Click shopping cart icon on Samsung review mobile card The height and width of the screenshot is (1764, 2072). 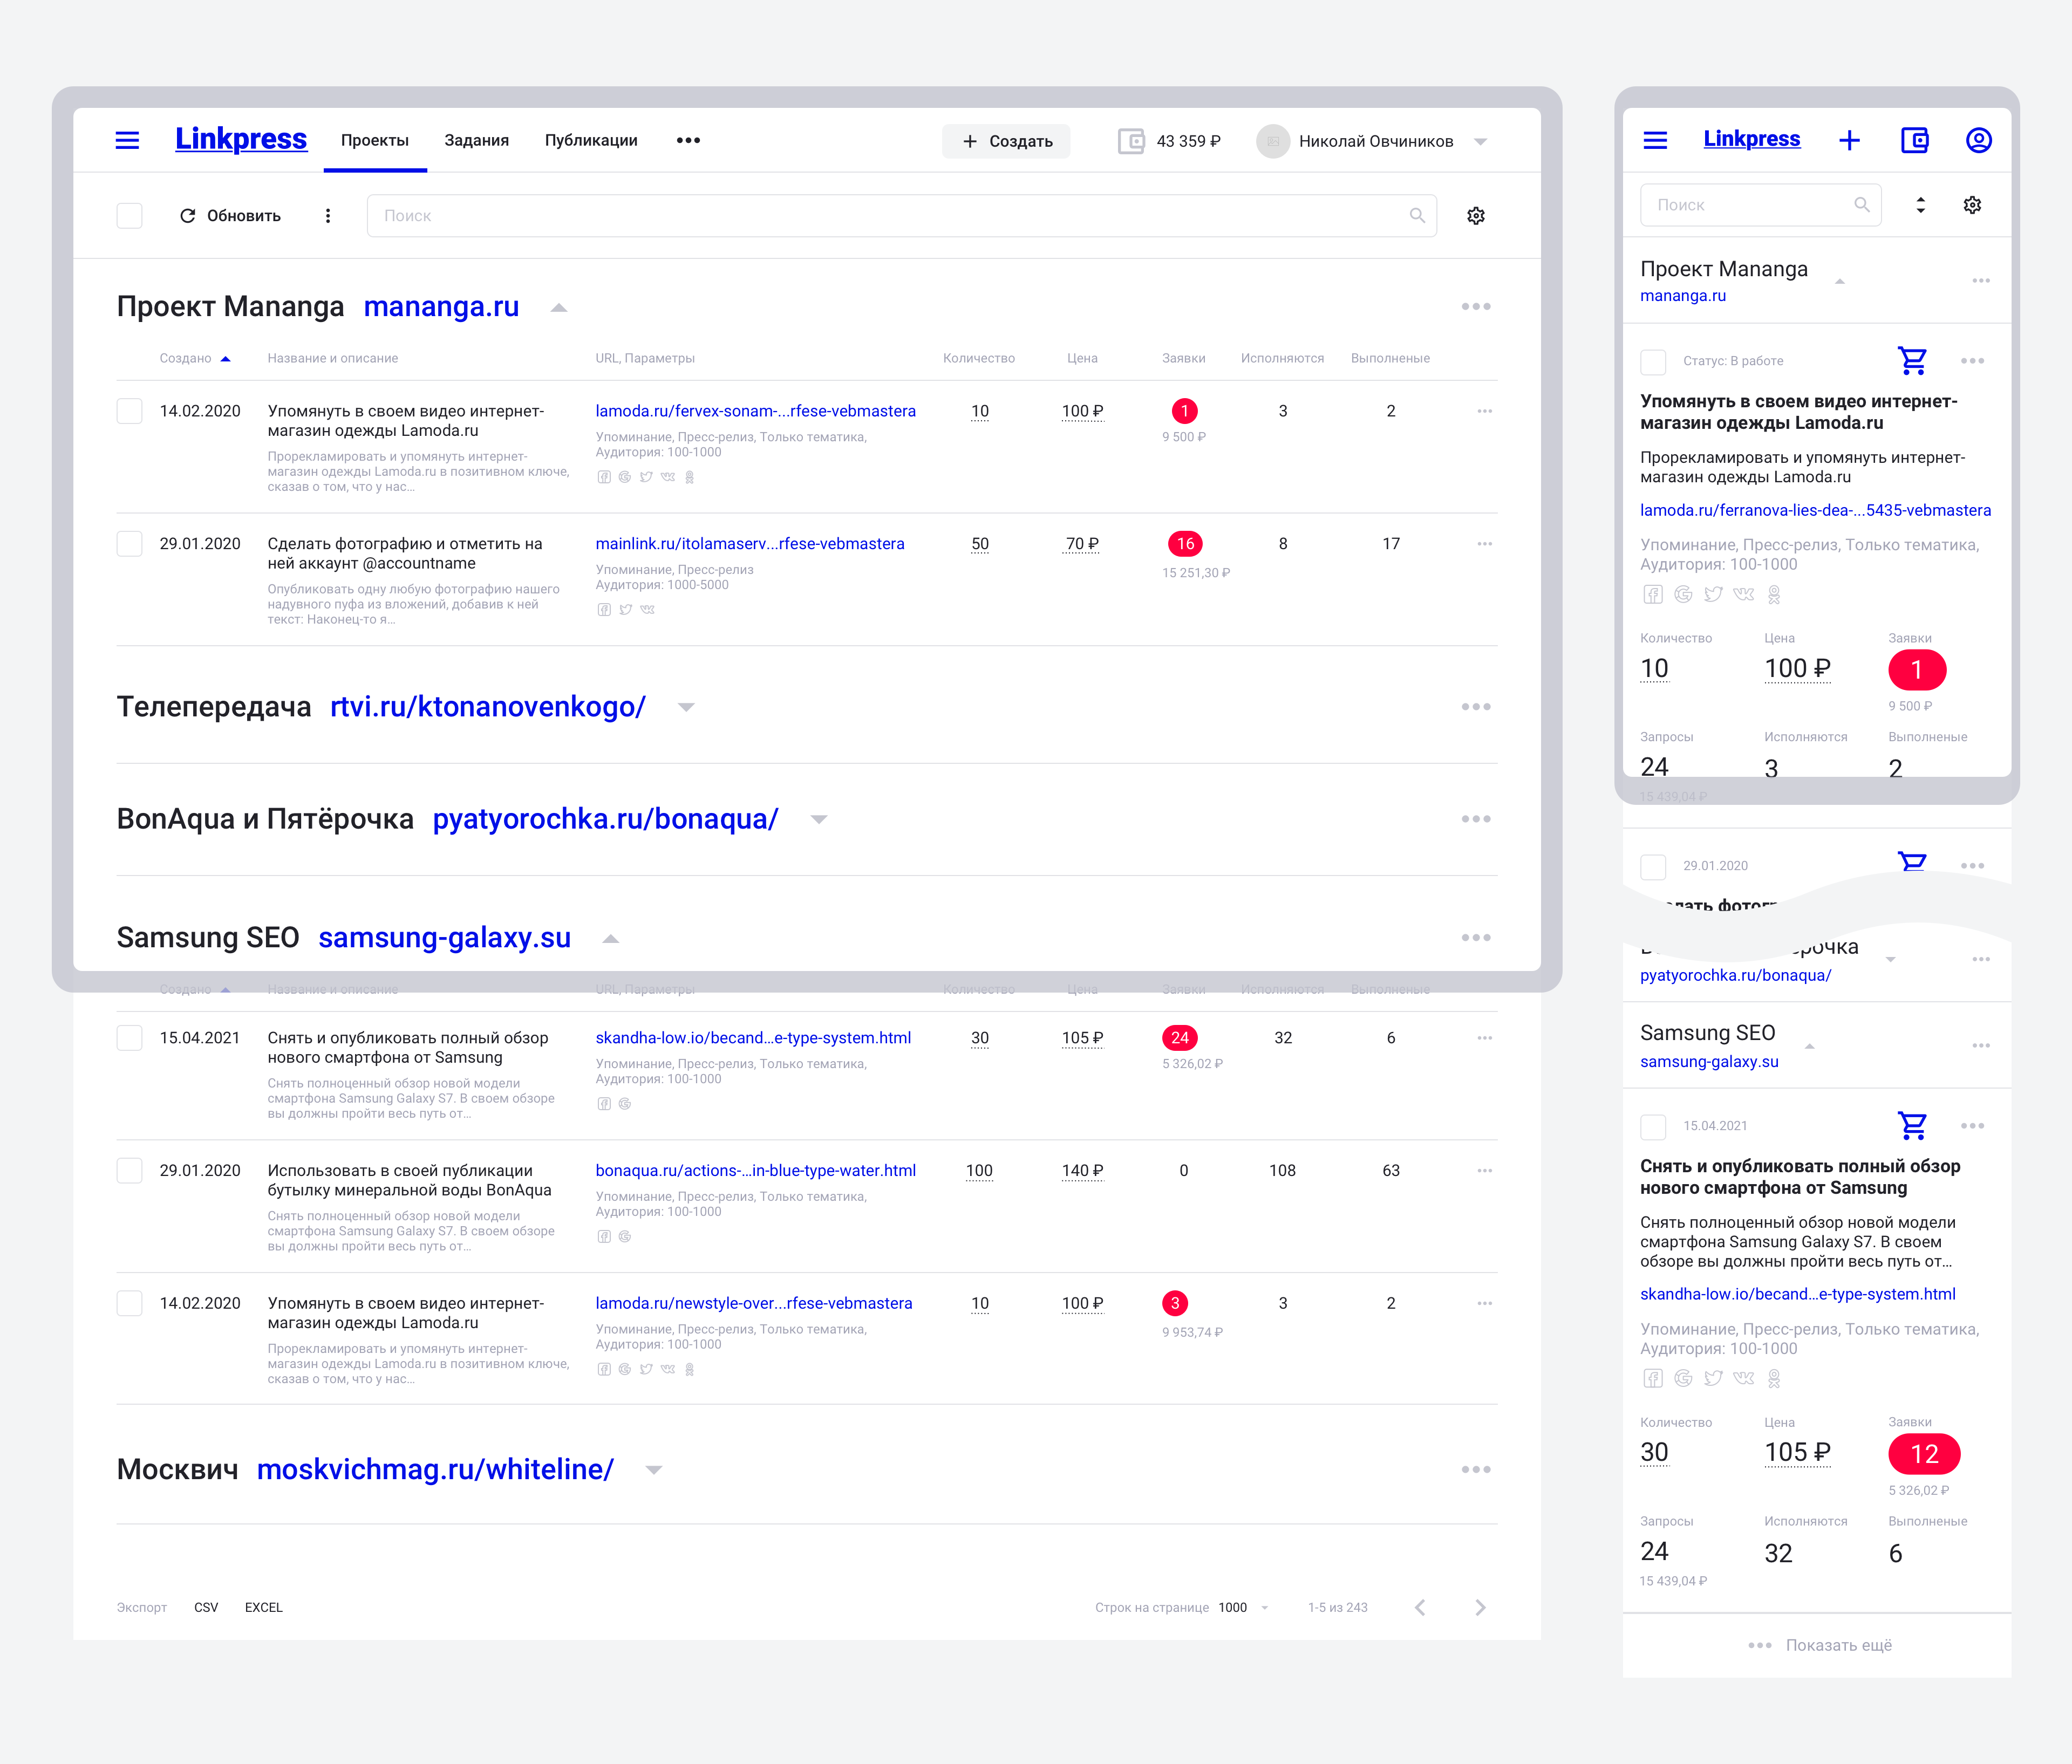coord(1912,1126)
